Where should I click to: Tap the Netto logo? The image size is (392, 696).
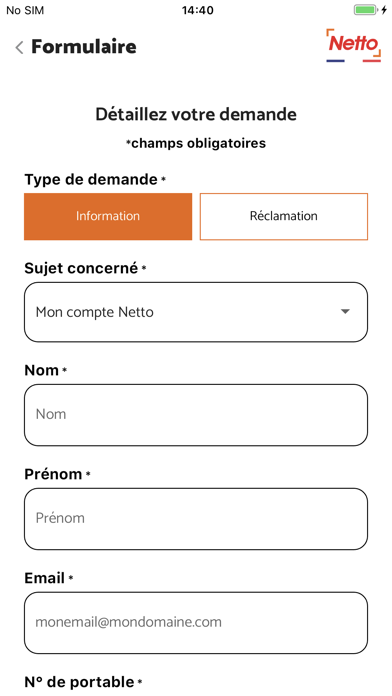coord(353,45)
